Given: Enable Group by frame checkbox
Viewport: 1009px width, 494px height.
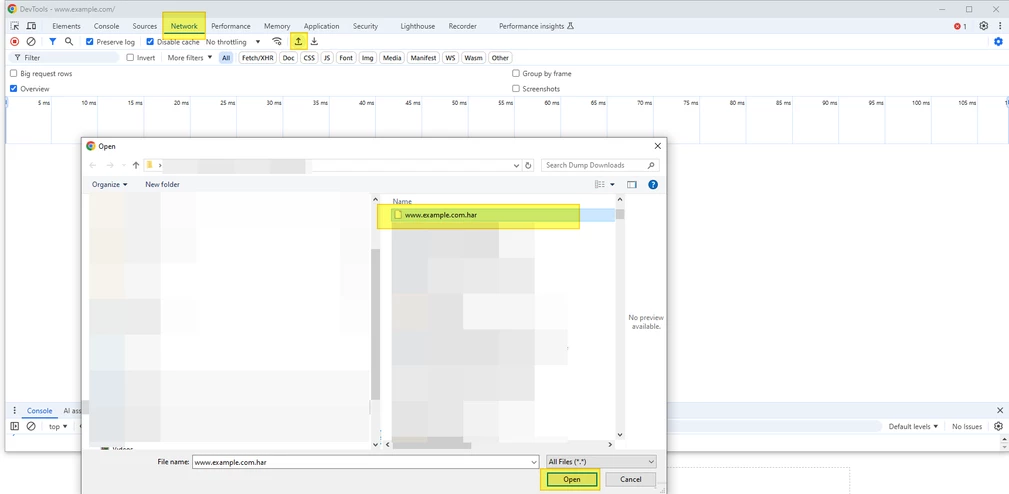Looking at the screenshot, I should tap(515, 74).
